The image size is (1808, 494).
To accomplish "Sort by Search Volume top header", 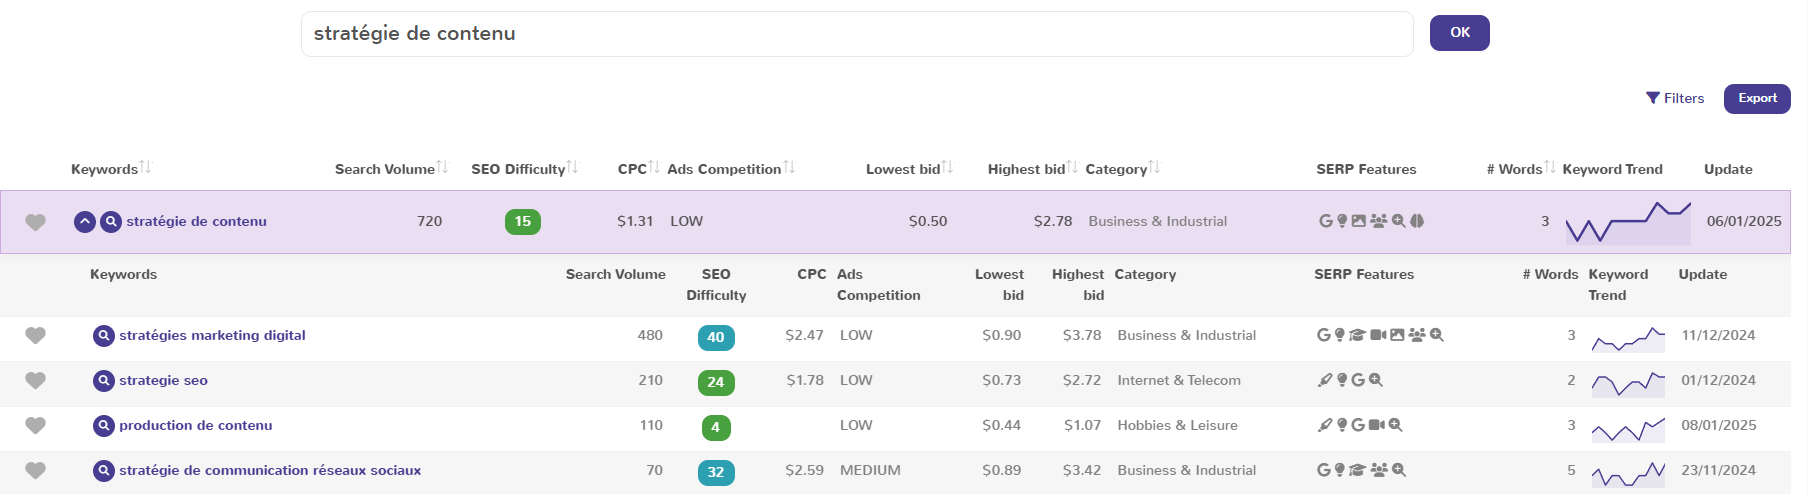I will 392,169.
